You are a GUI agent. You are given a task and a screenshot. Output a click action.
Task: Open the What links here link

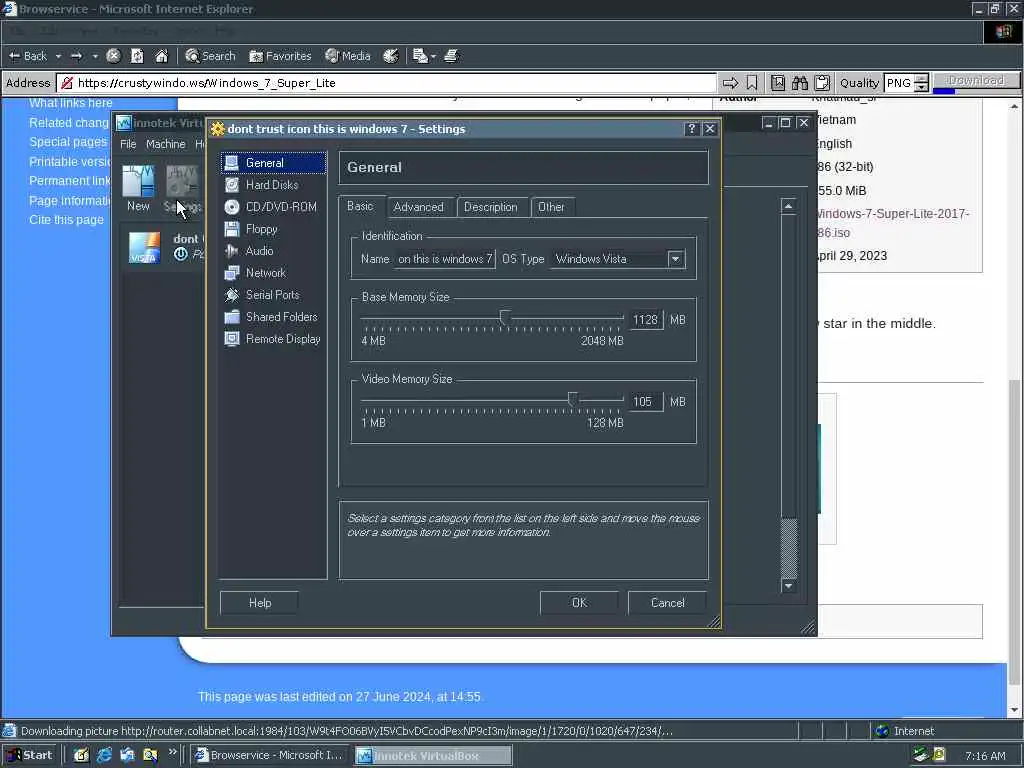pos(71,103)
